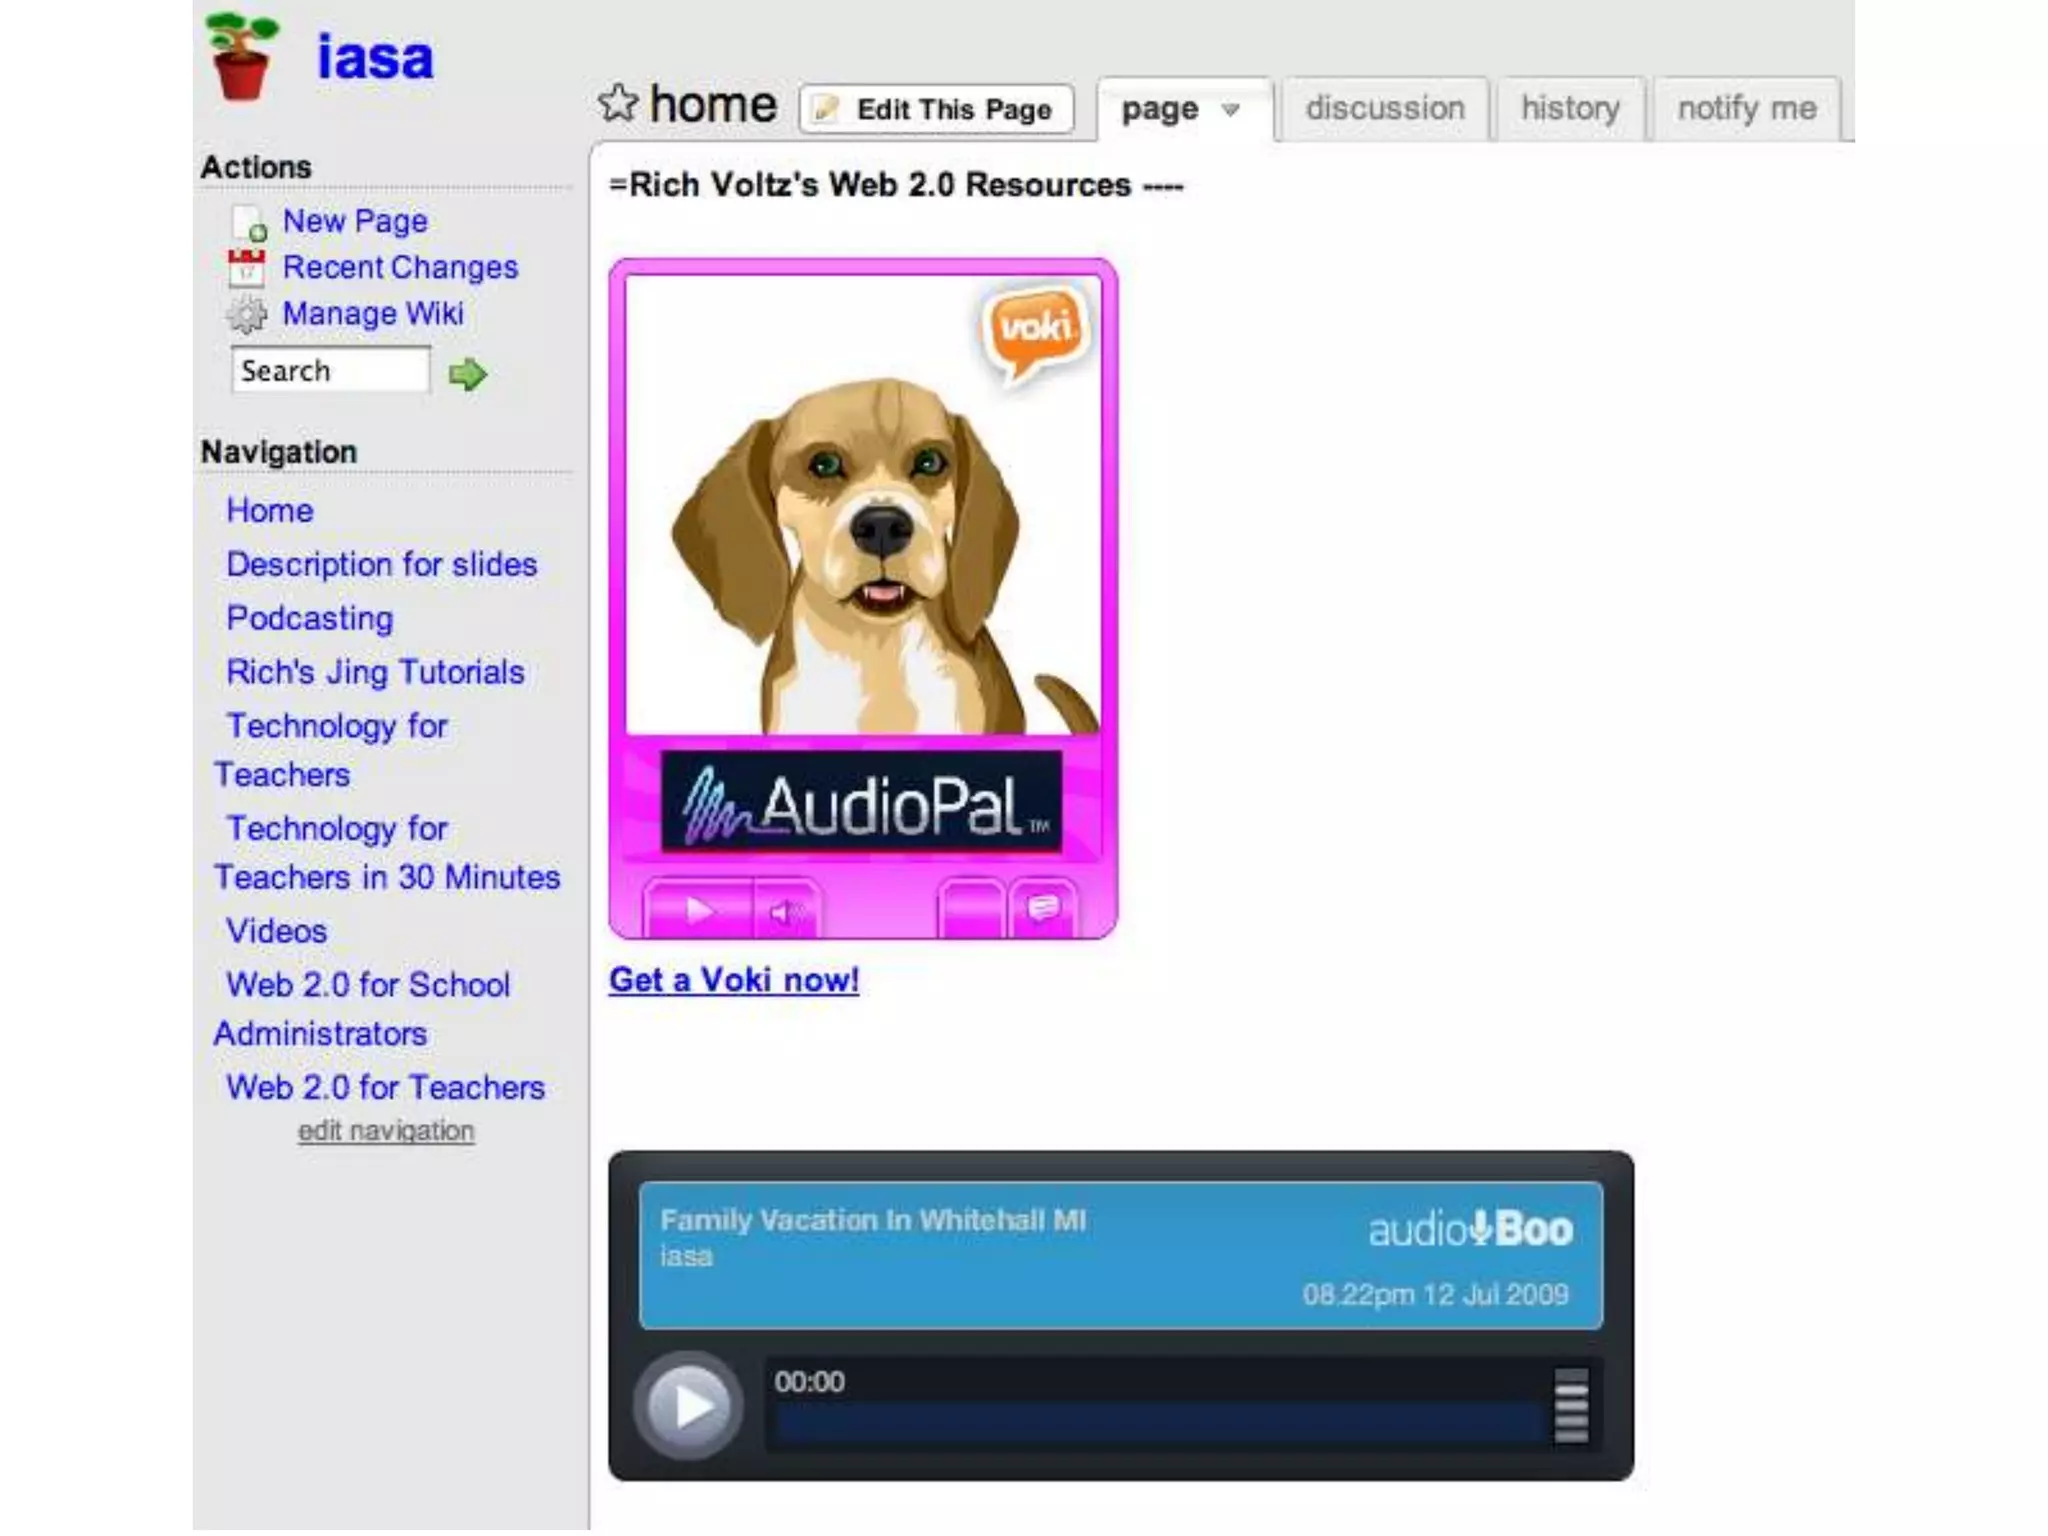
Task: Click the Voki comment bubble icon
Action: (1043, 908)
